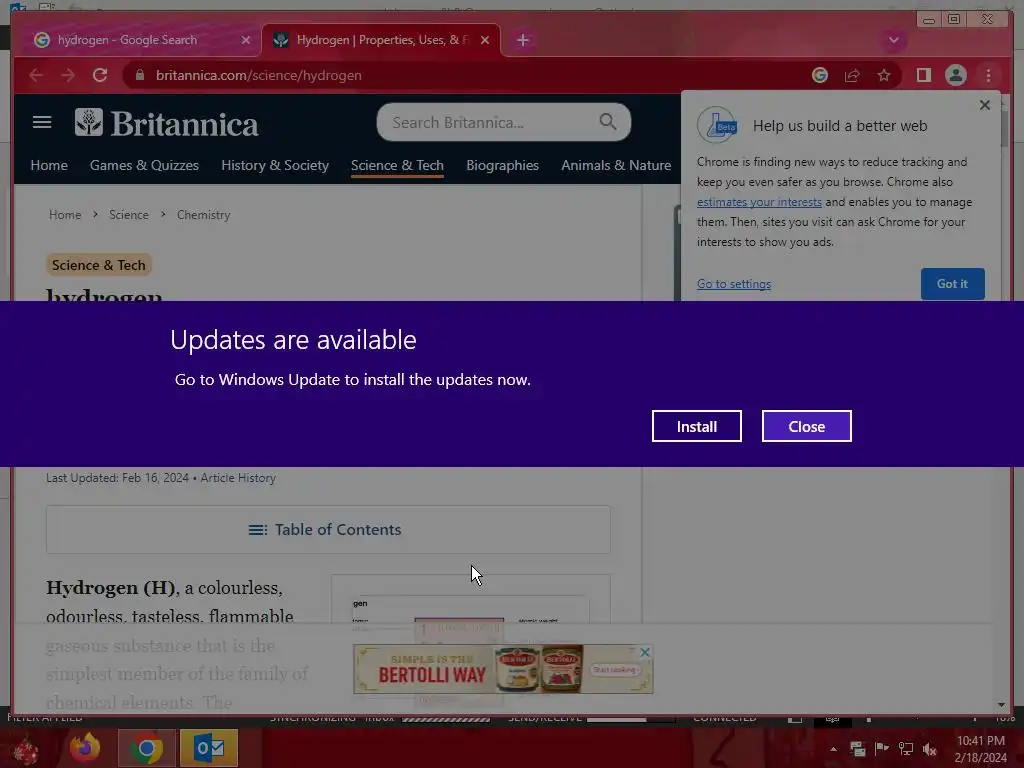Viewport: 1024px width, 768px height.
Task: Click the Britannica thistle logo
Action: coord(89,122)
